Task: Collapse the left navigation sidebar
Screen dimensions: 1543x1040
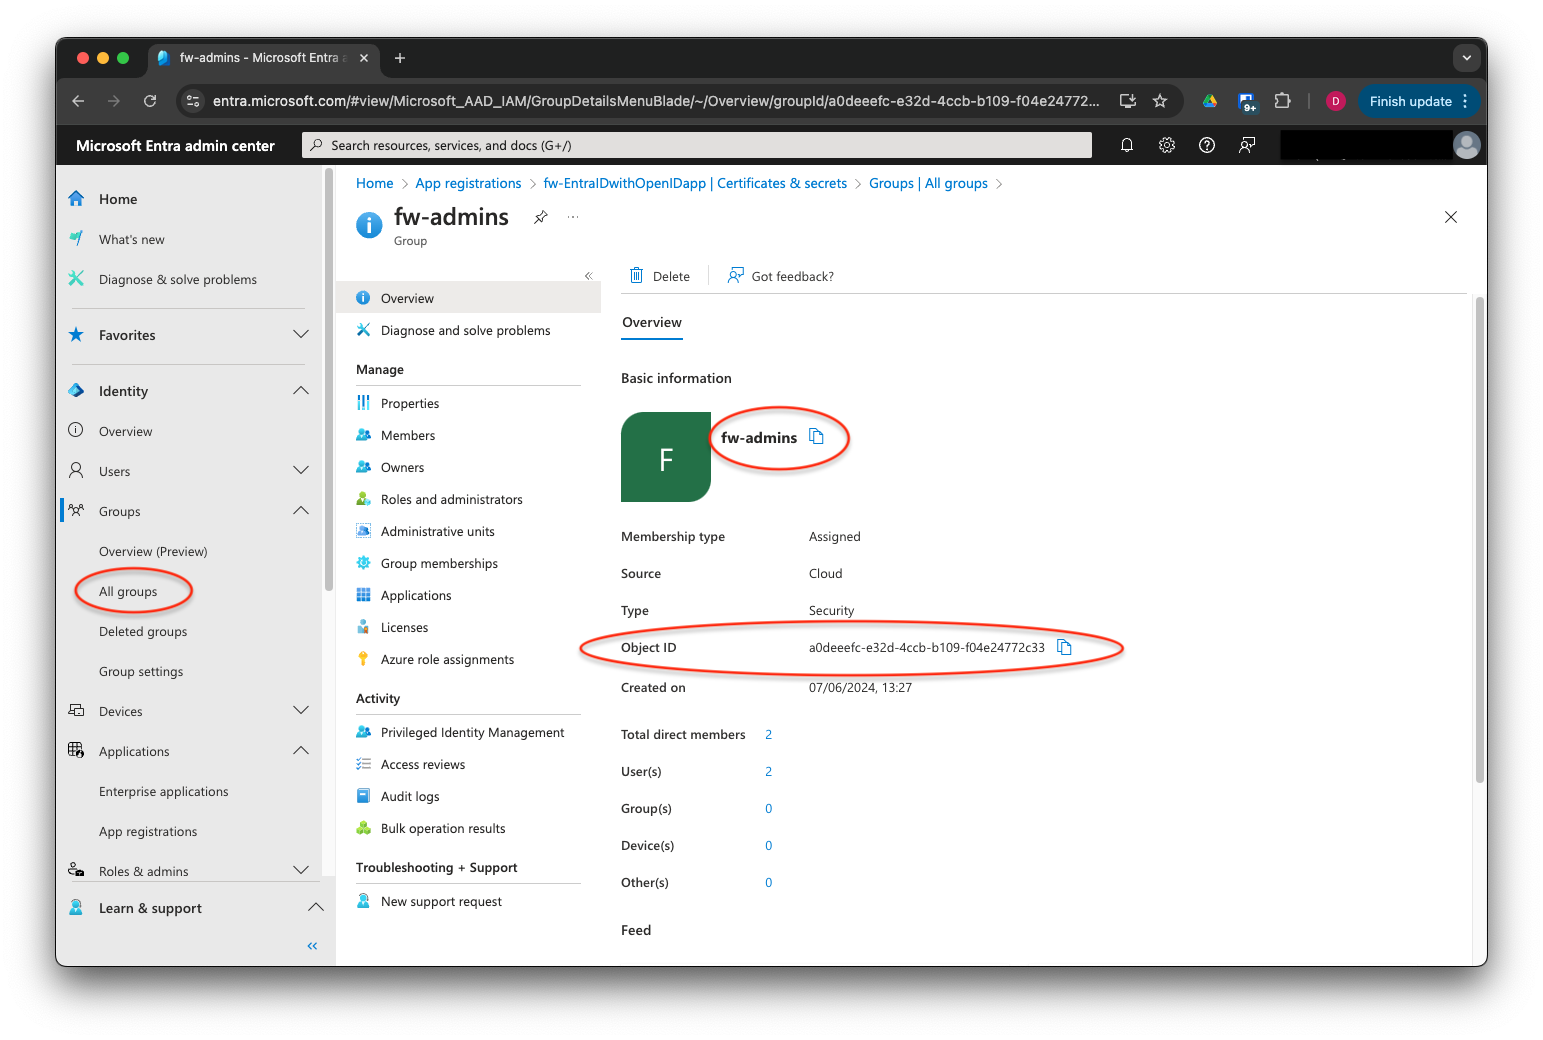Action: [312, 946]
